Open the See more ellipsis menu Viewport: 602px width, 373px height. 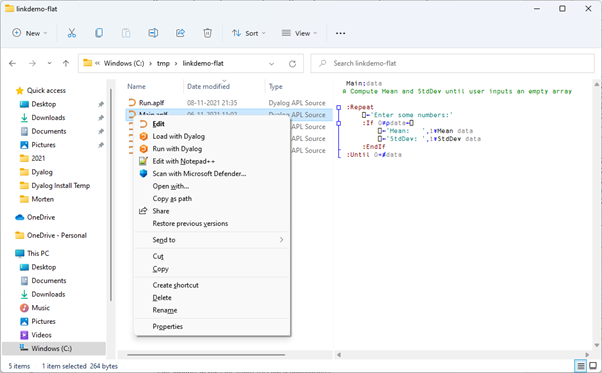(x=340, y=33)
